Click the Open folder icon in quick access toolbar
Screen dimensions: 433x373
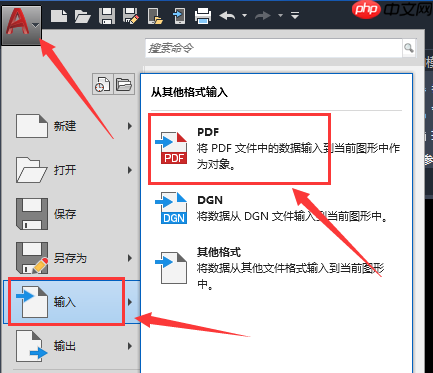tap(83, 16)
